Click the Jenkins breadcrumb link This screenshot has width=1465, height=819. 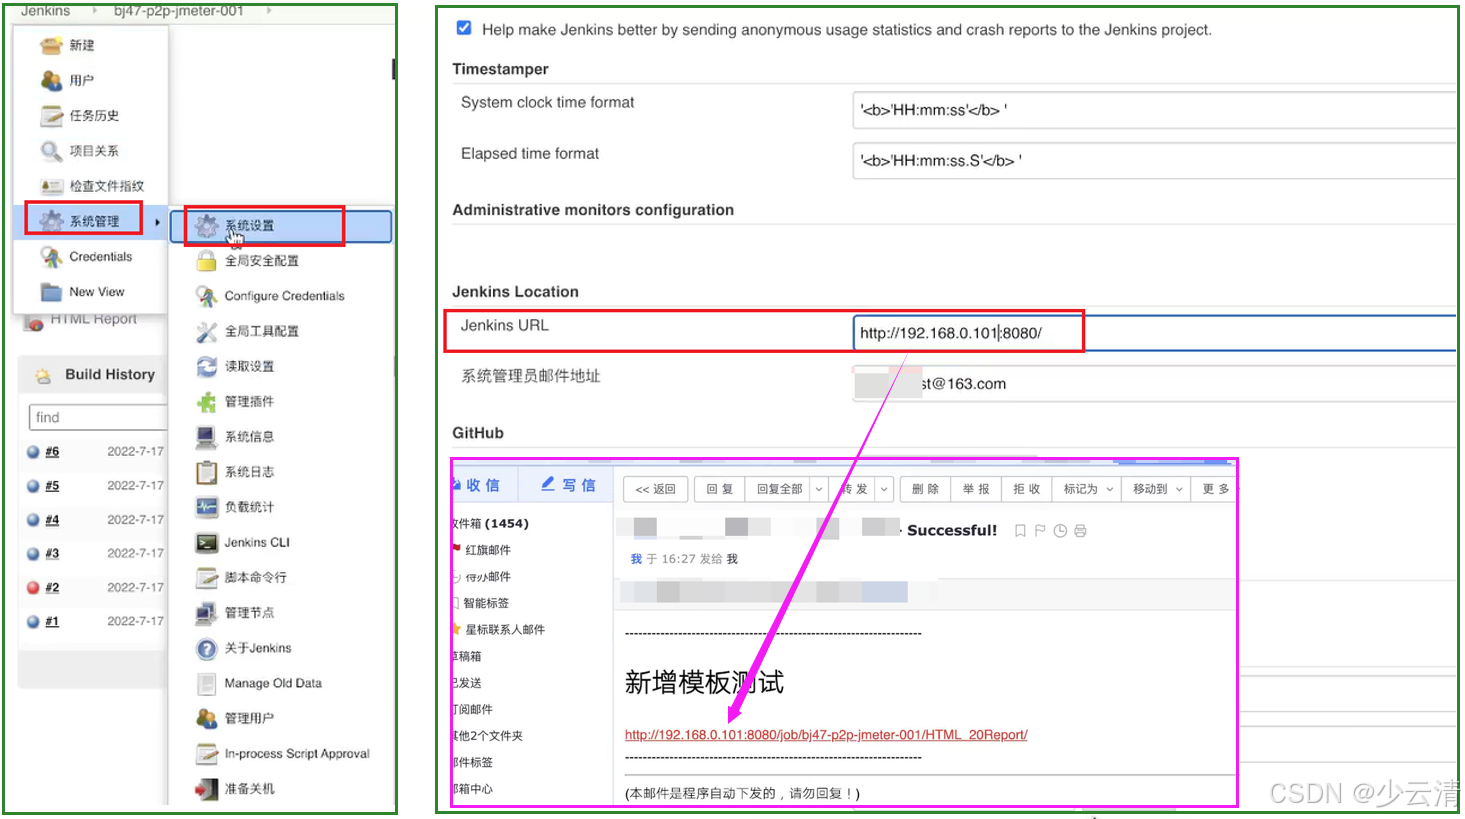click(46, 11)
